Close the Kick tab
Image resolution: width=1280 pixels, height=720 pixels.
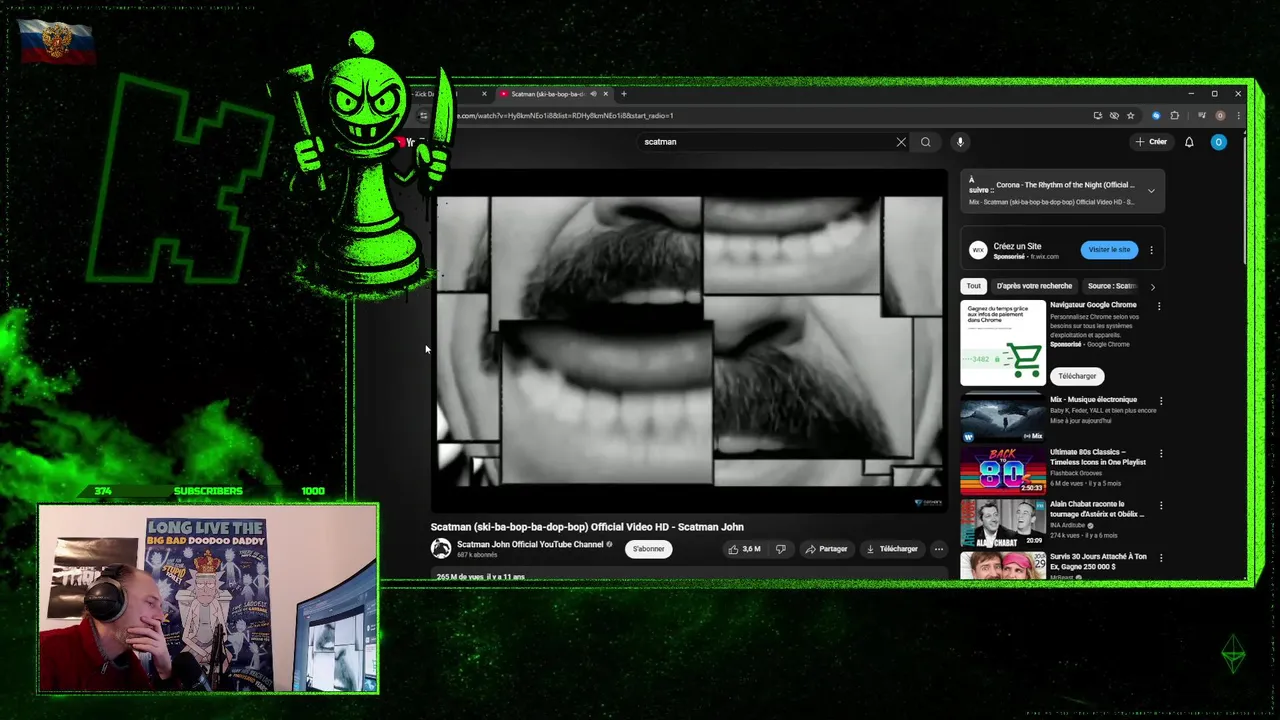click(x=484, y=94)
